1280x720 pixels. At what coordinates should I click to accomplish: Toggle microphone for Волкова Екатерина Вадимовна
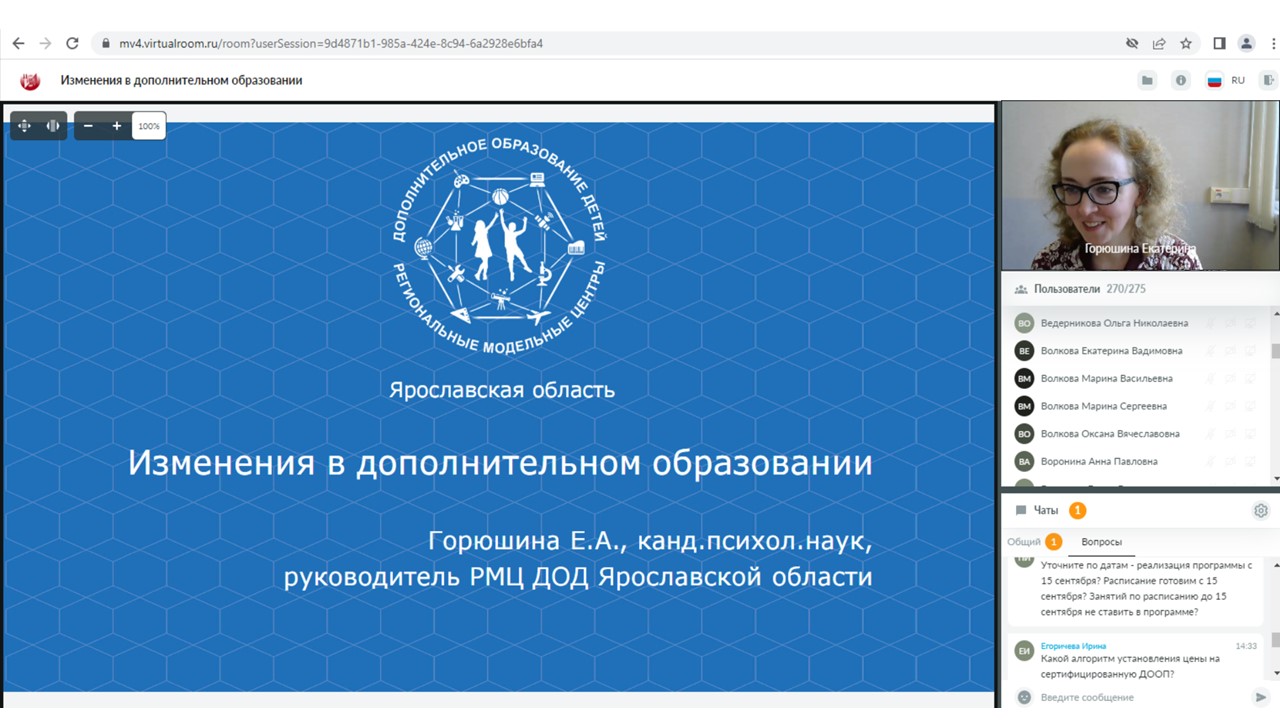pyautogui.click(x=1210, y=351)
